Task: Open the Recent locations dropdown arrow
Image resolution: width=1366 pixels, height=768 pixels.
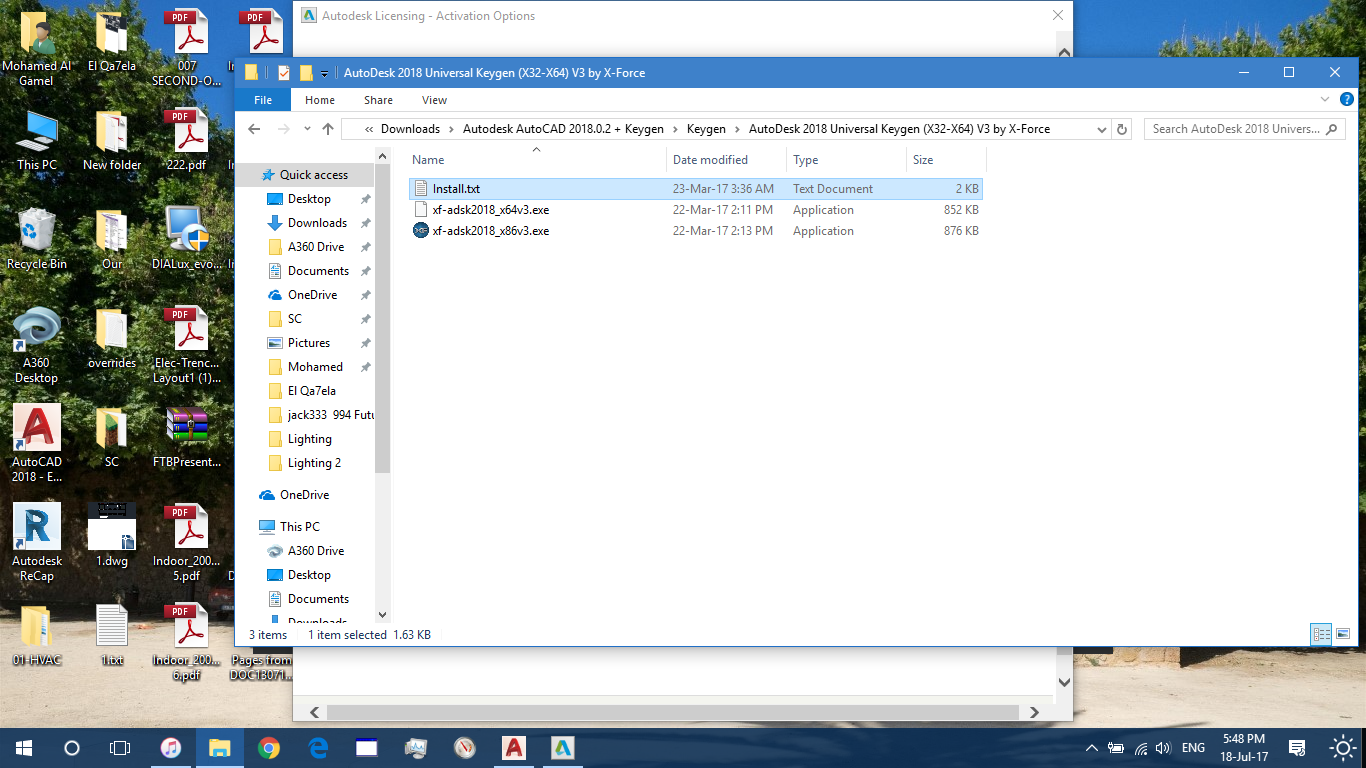Action: [x=306, y=129]
